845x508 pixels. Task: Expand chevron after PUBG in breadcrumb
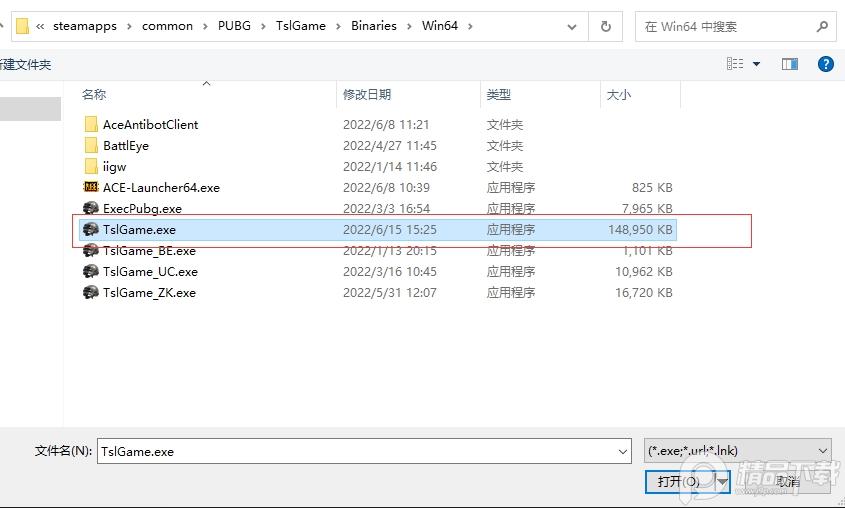(263, 26)
